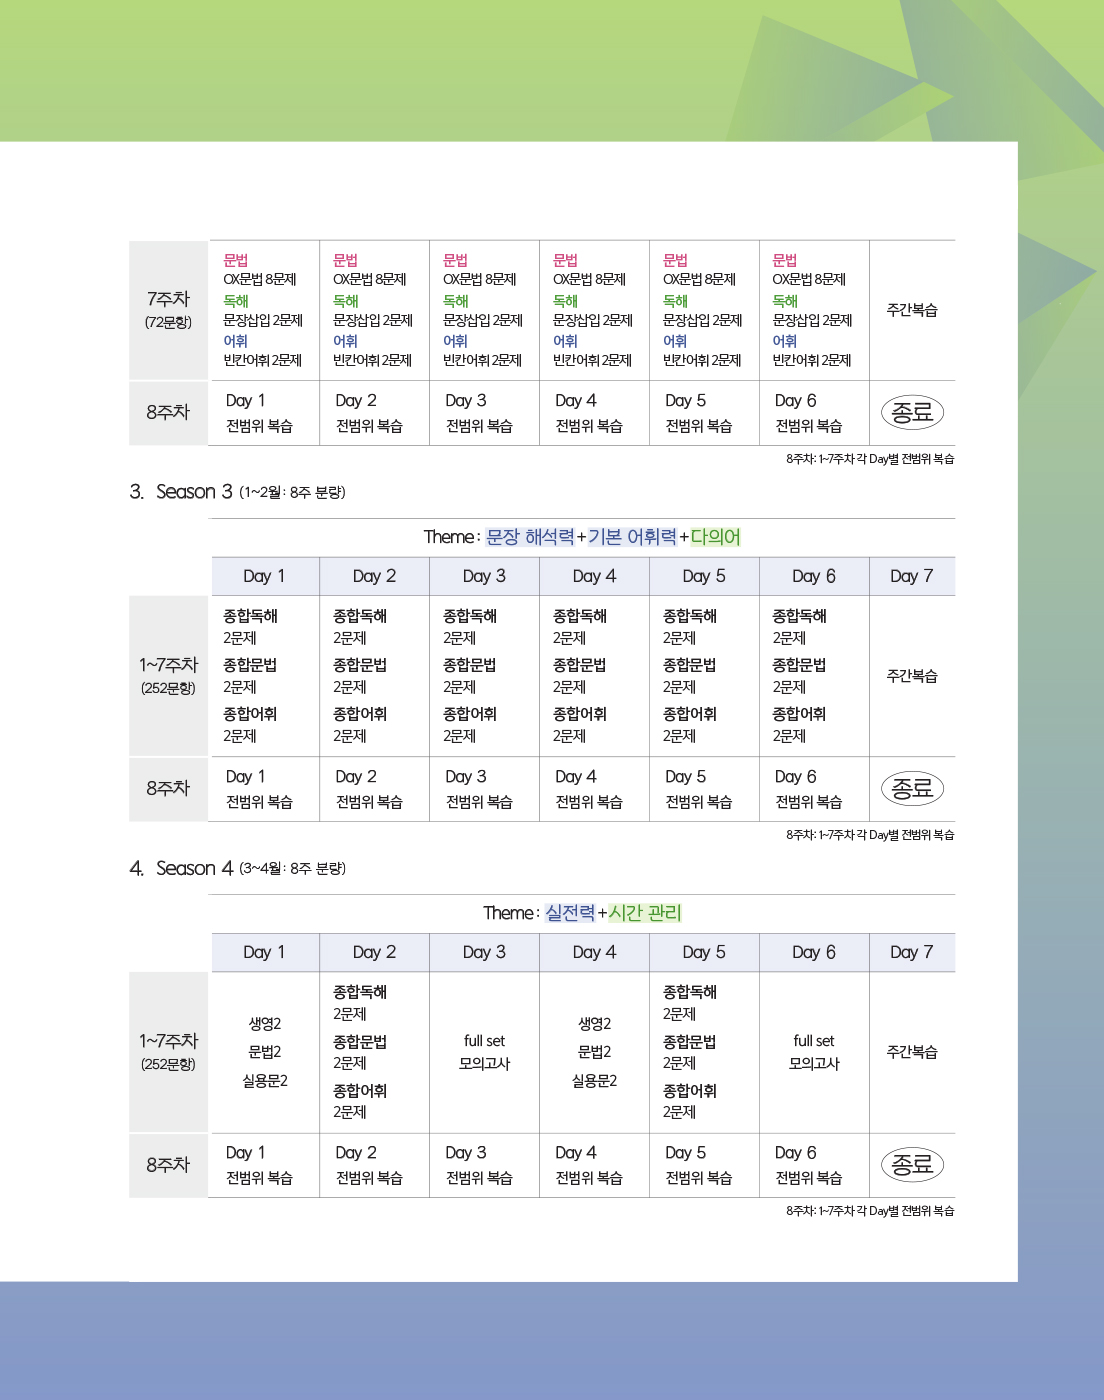Image resolution: width=1104 pixels, height=1400 pixels.
Task: Click the 종료 badge in the topmost table
Action: click(911, 412)
